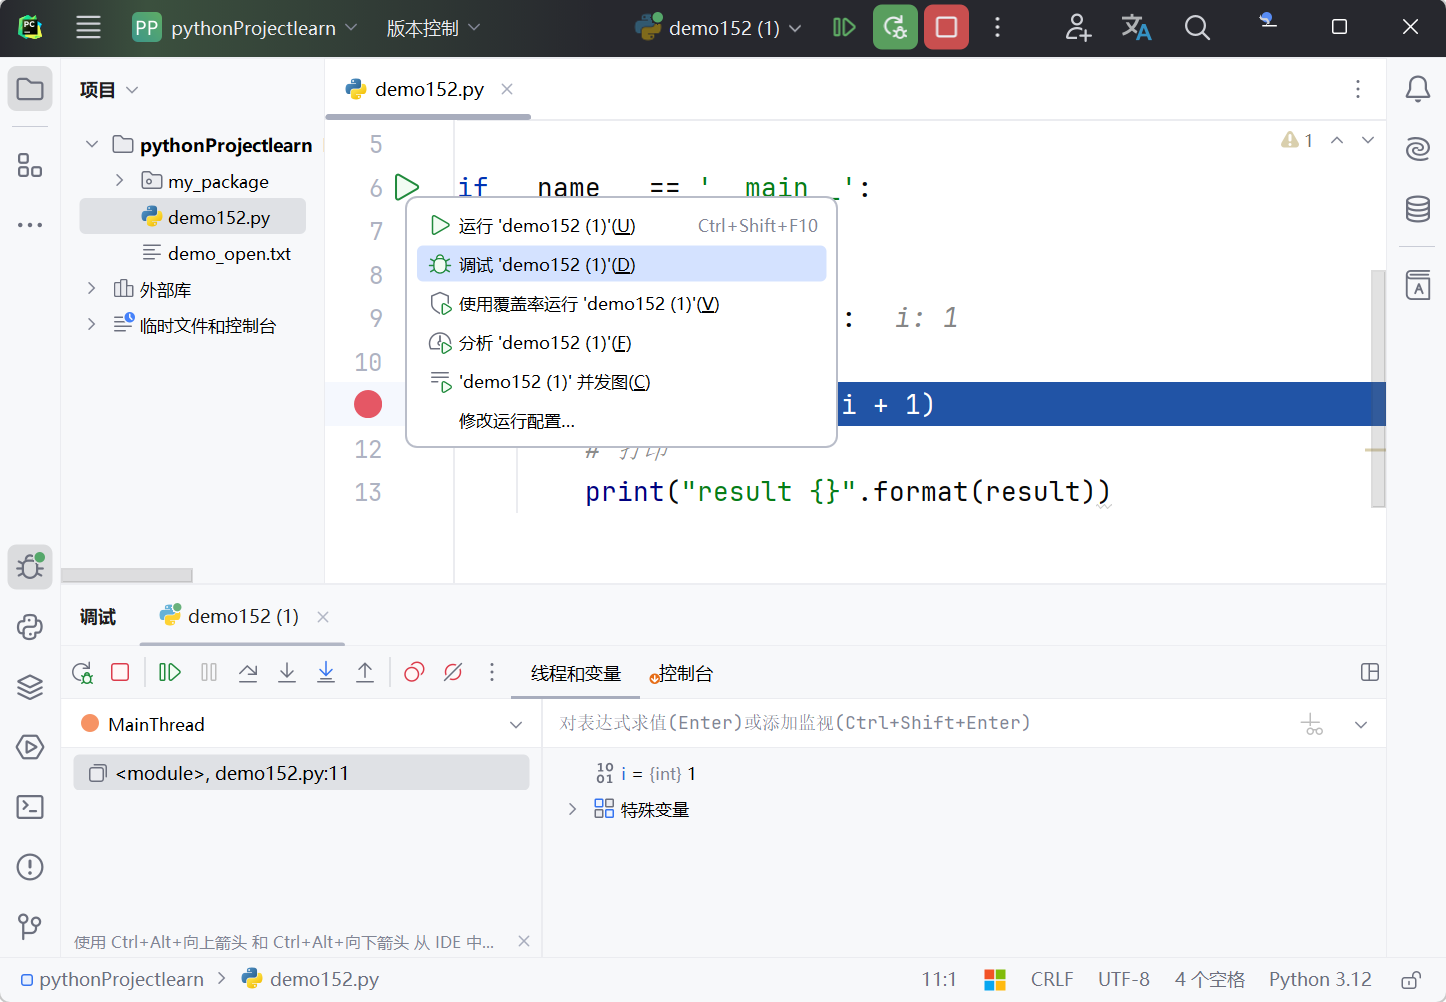Viewport: 1446px width, 1002px height.
Task: Open the Terminal tool window icon
Action: click(x=30, y=807)
